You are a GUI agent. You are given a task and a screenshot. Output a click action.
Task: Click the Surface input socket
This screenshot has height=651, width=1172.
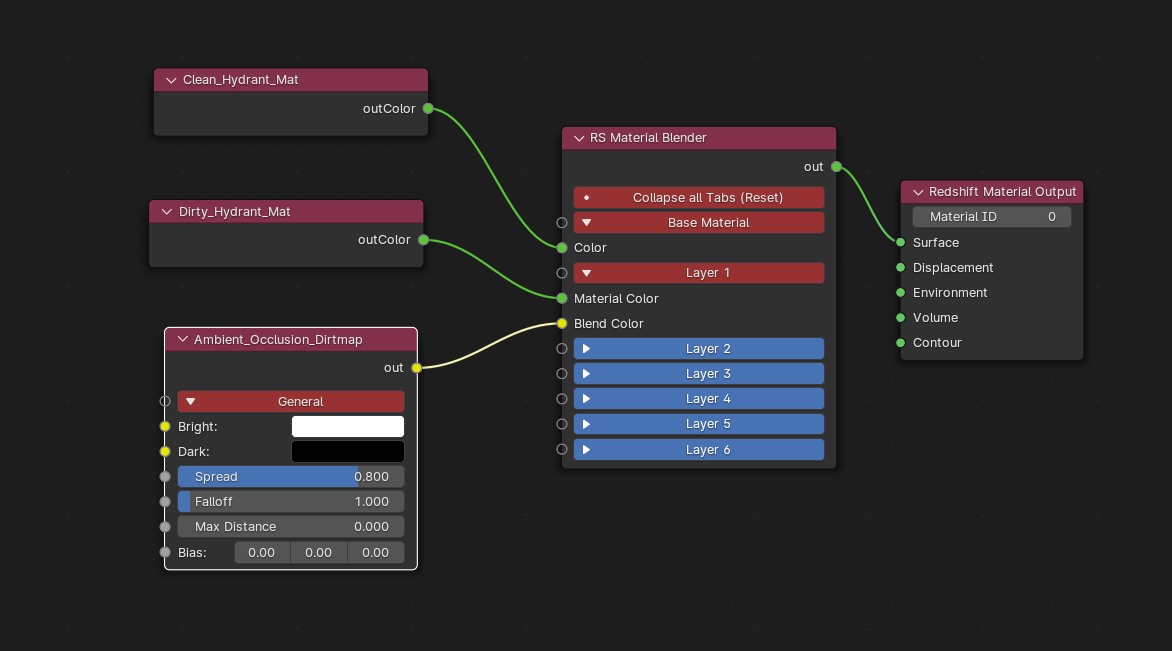[x=901, y=242]
